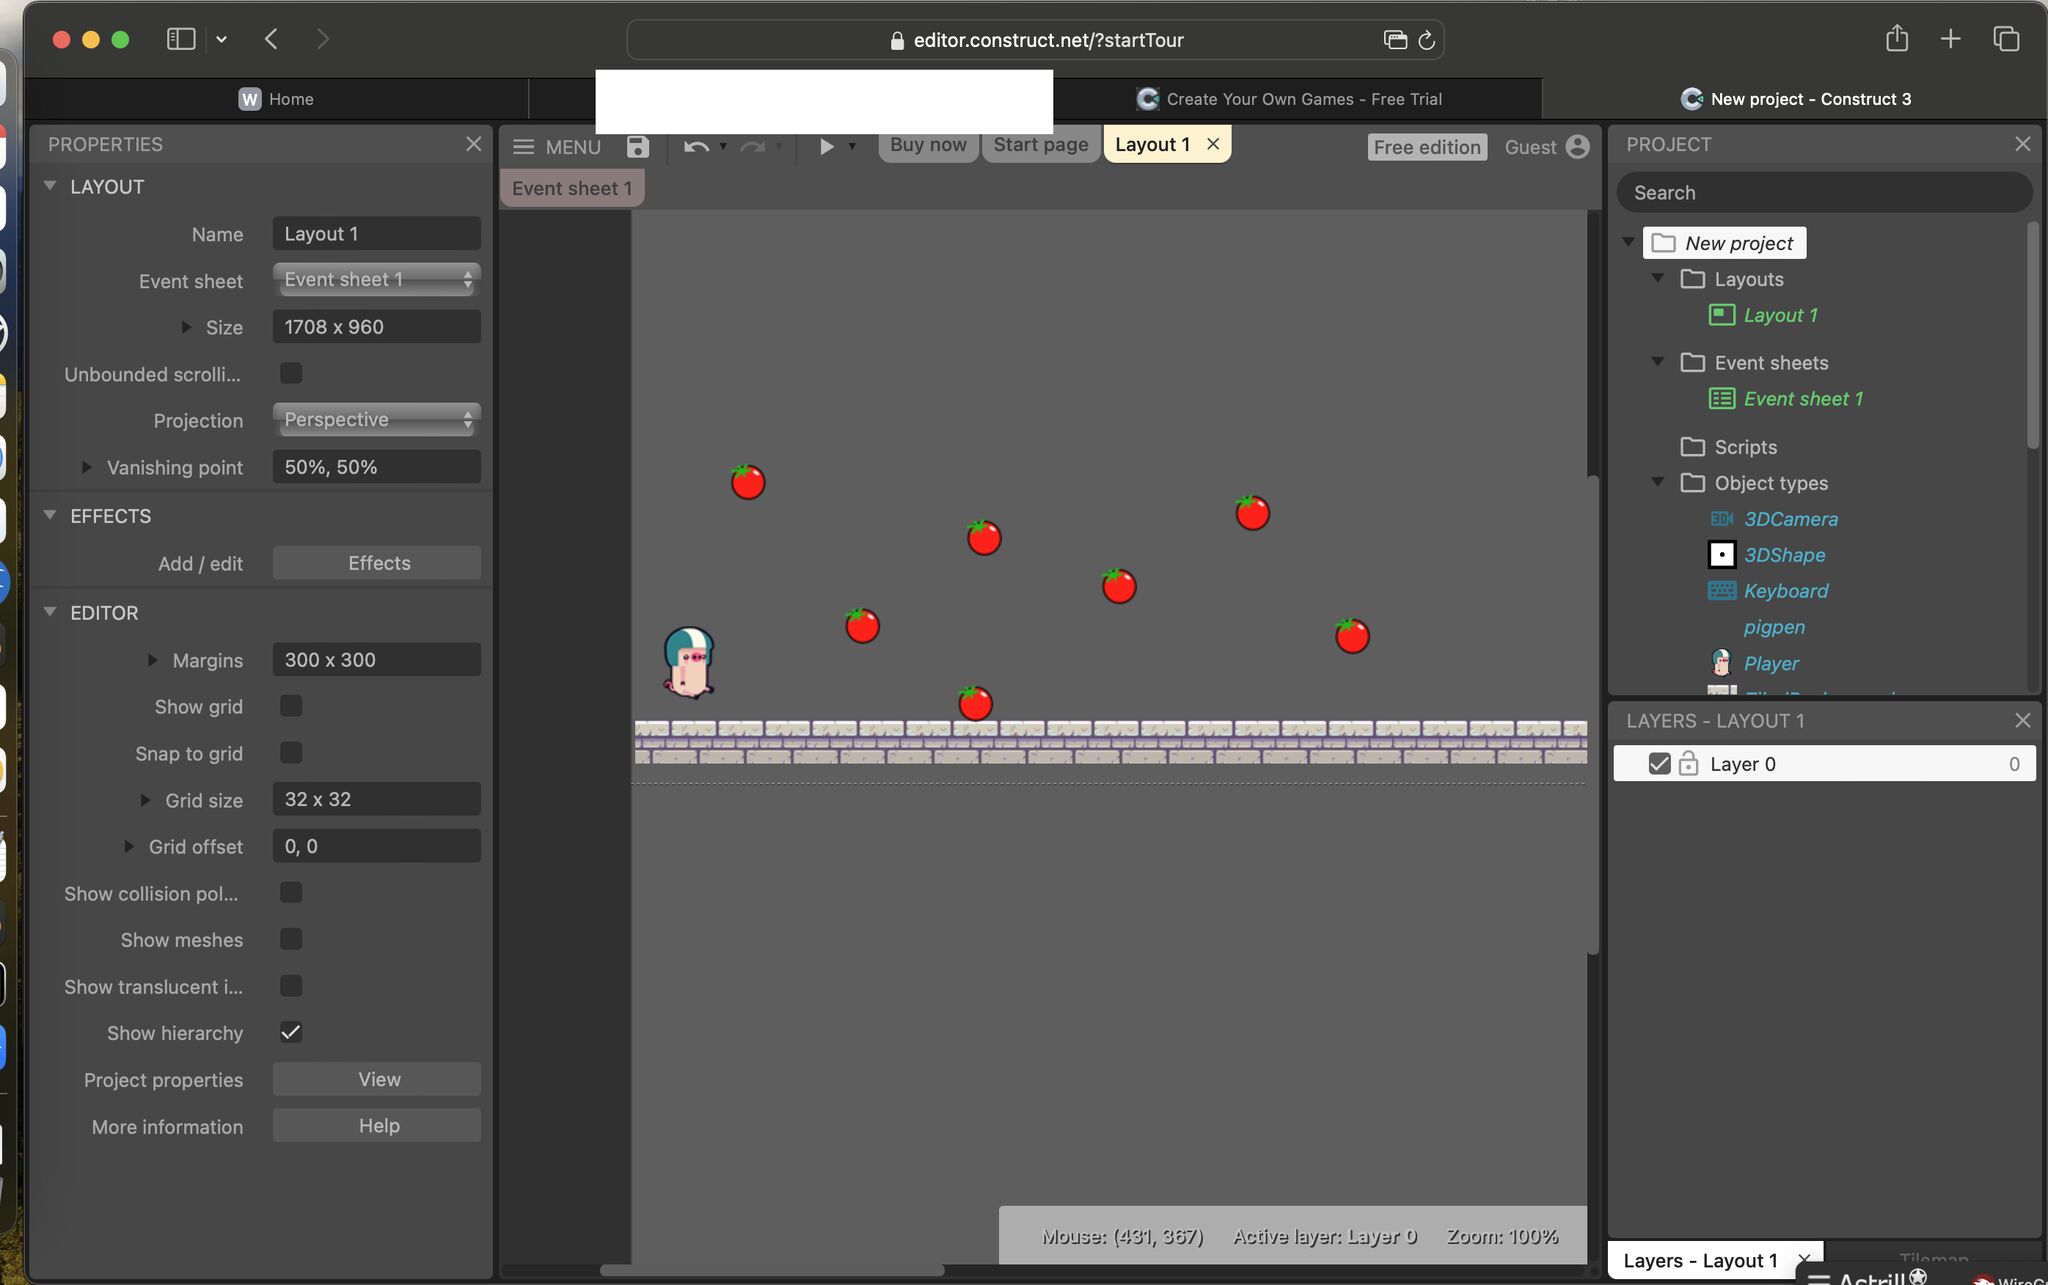Viewport: 2048px width, 1285px height.
Task: Click the Guest account icon
Action: (1577, 146)
